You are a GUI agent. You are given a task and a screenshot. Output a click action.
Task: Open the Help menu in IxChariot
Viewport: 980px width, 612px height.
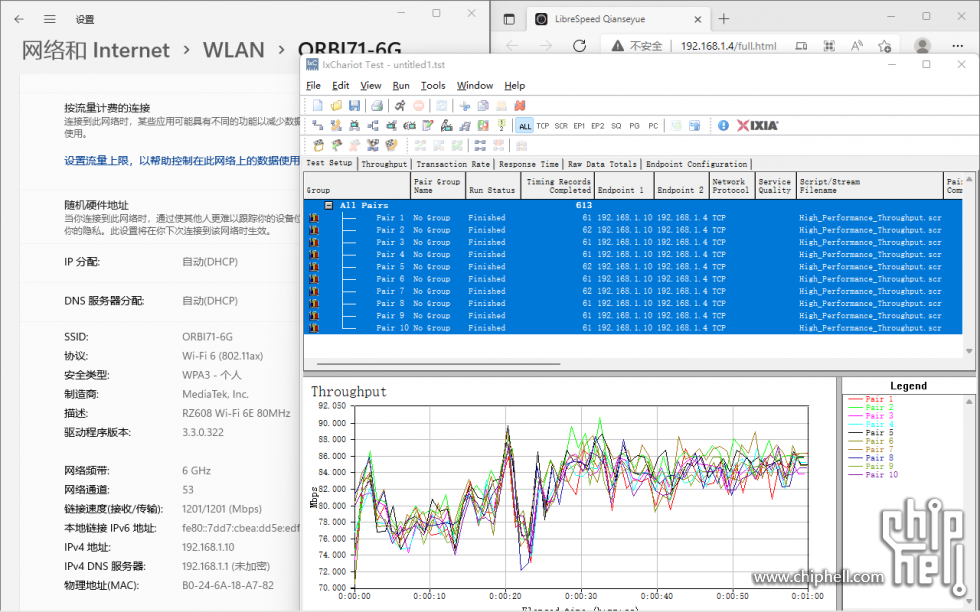pyautogui.click(x=514, y=86)
